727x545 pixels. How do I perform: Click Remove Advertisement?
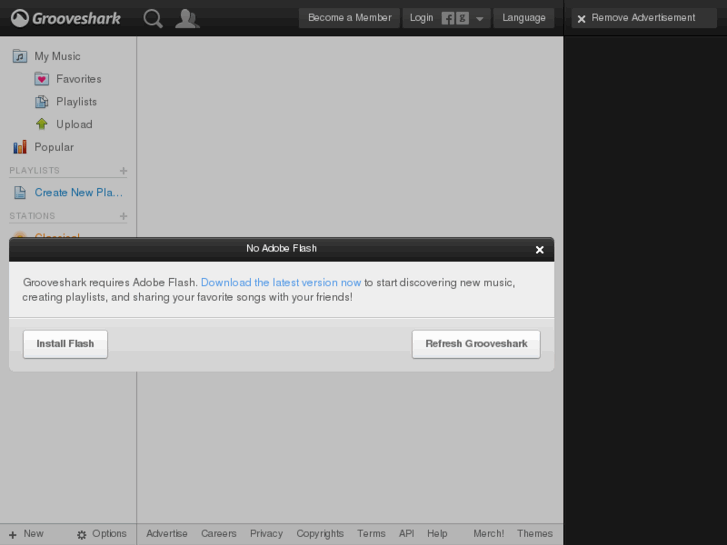(x=644, y=18)
